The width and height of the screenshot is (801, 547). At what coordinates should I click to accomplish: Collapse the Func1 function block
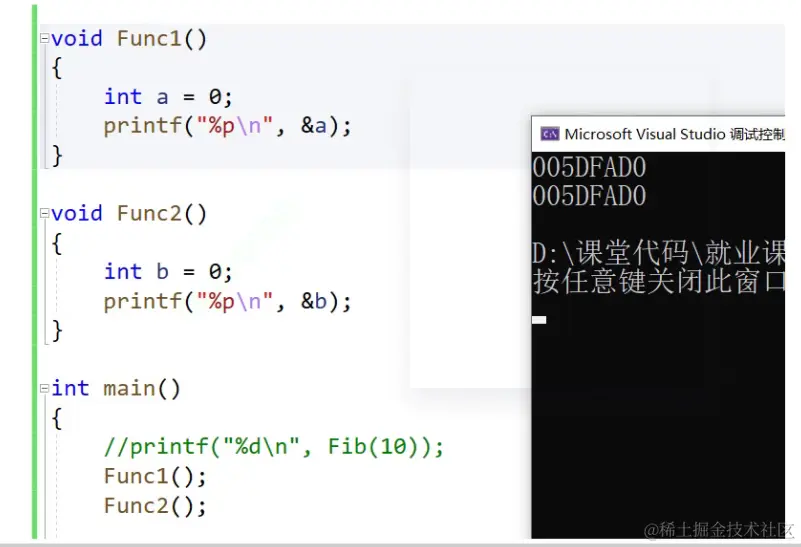point(44,38)
